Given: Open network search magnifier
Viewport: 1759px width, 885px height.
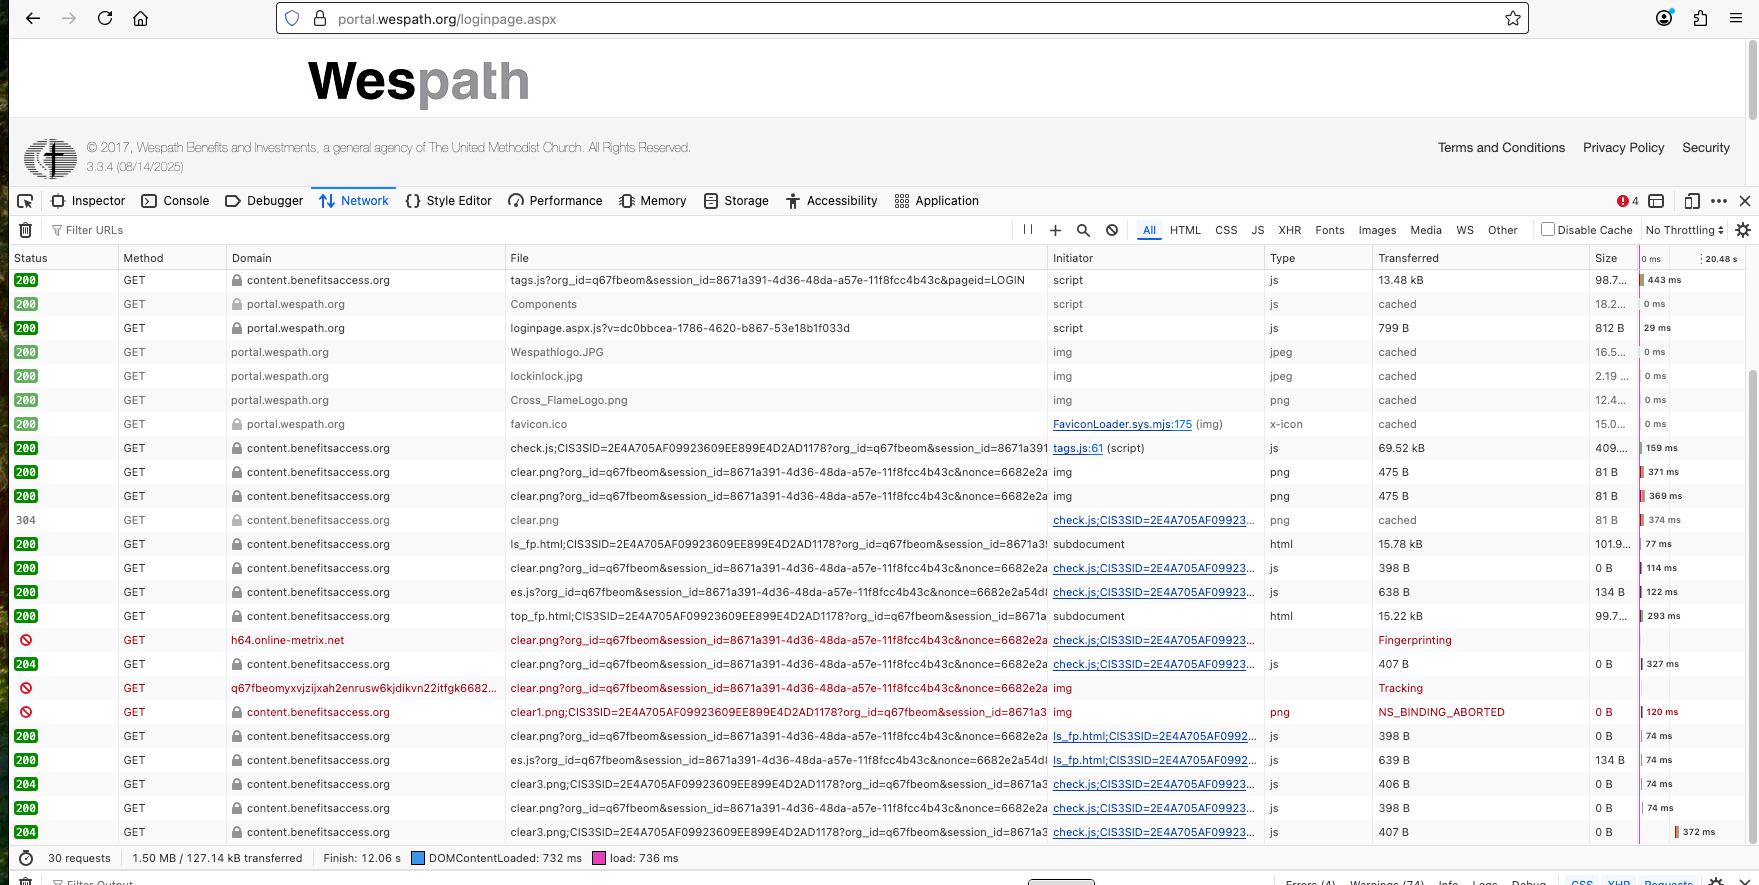Looking at the screenshot, I should (1083, 230).
